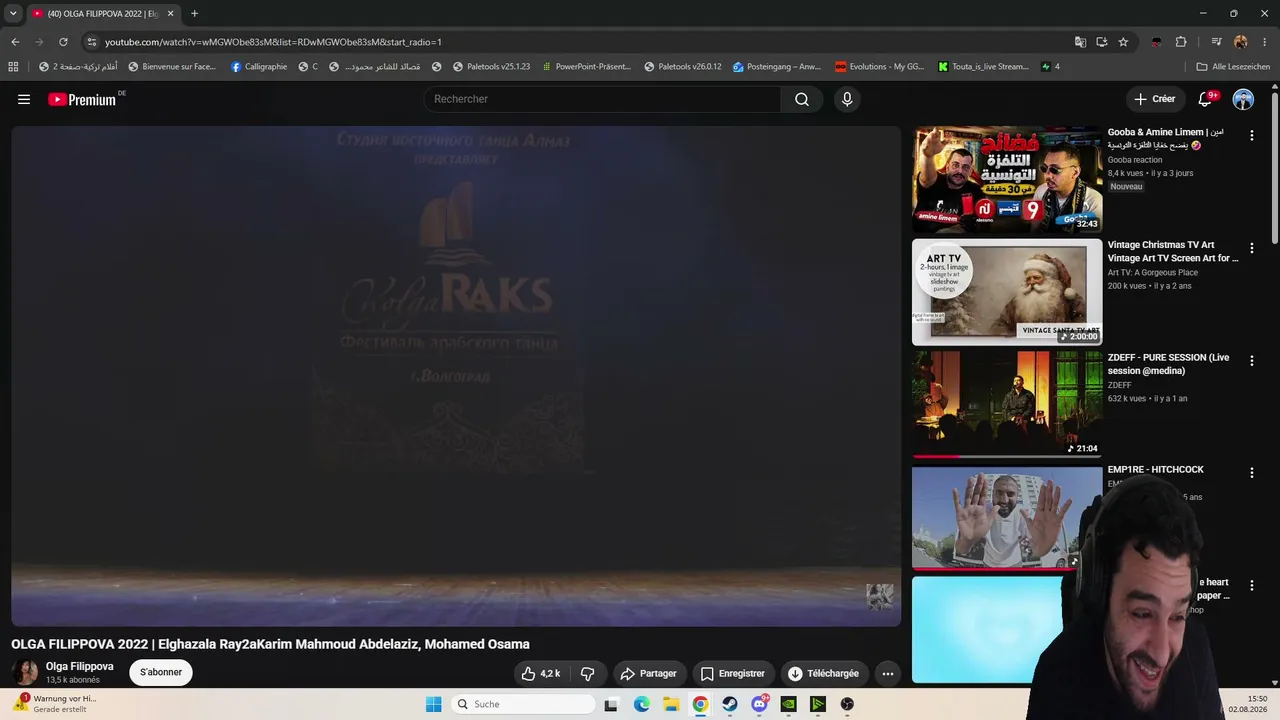Open OBS Studio from the taskbar

847,704
